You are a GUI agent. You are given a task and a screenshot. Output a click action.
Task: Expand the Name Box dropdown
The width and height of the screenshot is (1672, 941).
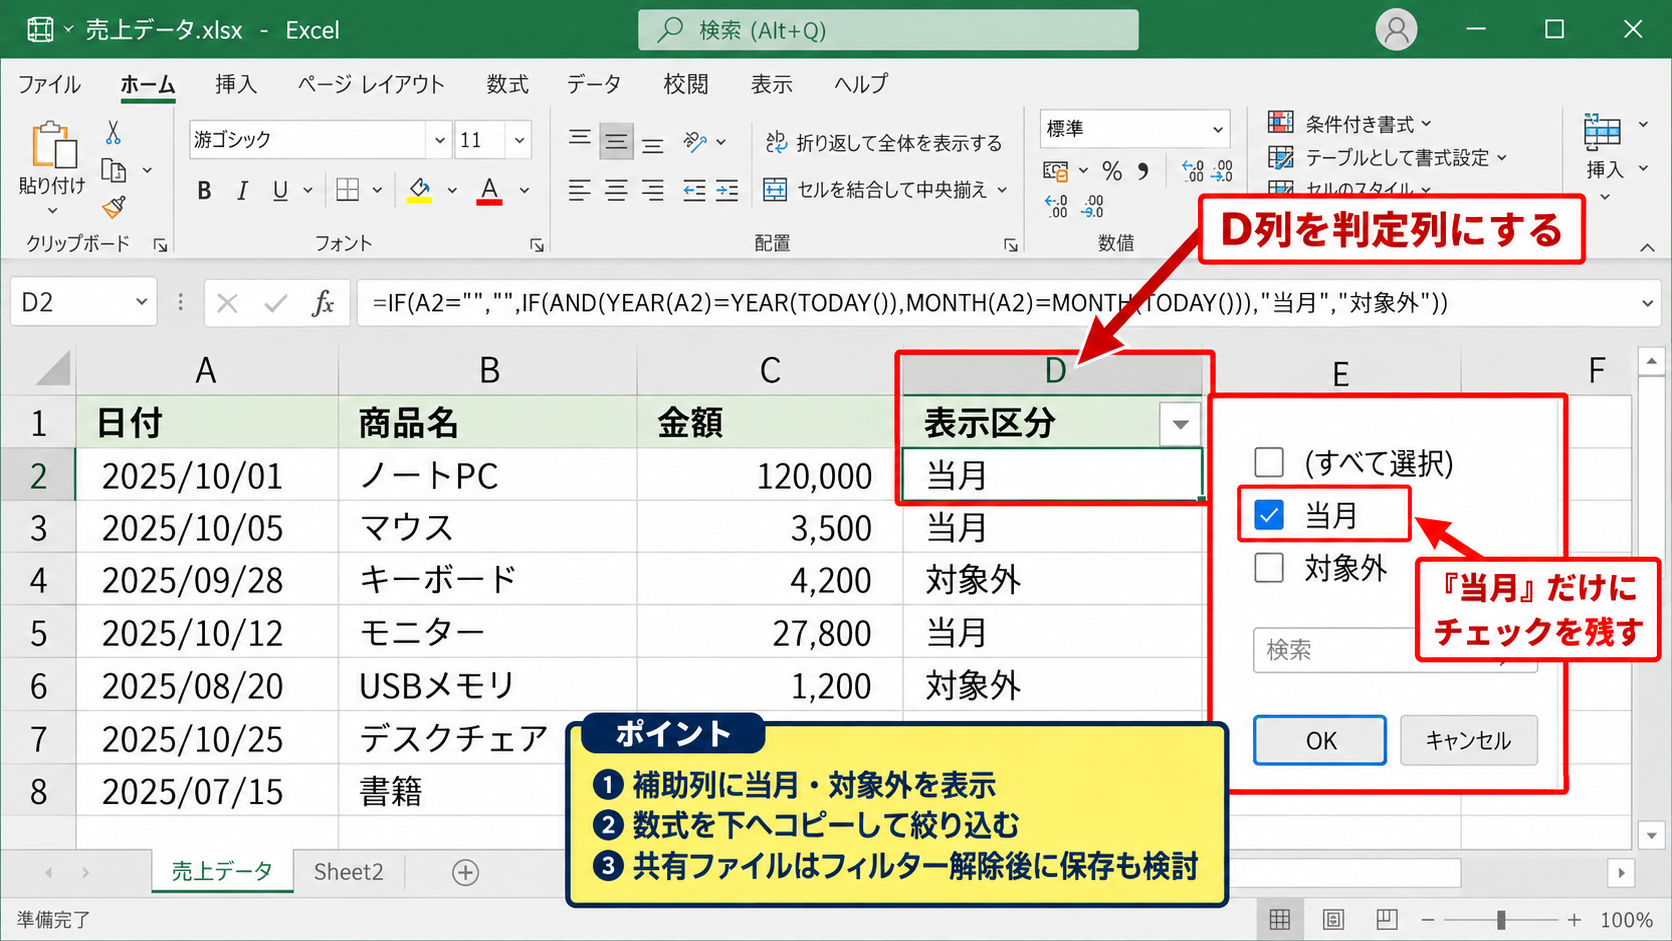(x=141, y=302)
